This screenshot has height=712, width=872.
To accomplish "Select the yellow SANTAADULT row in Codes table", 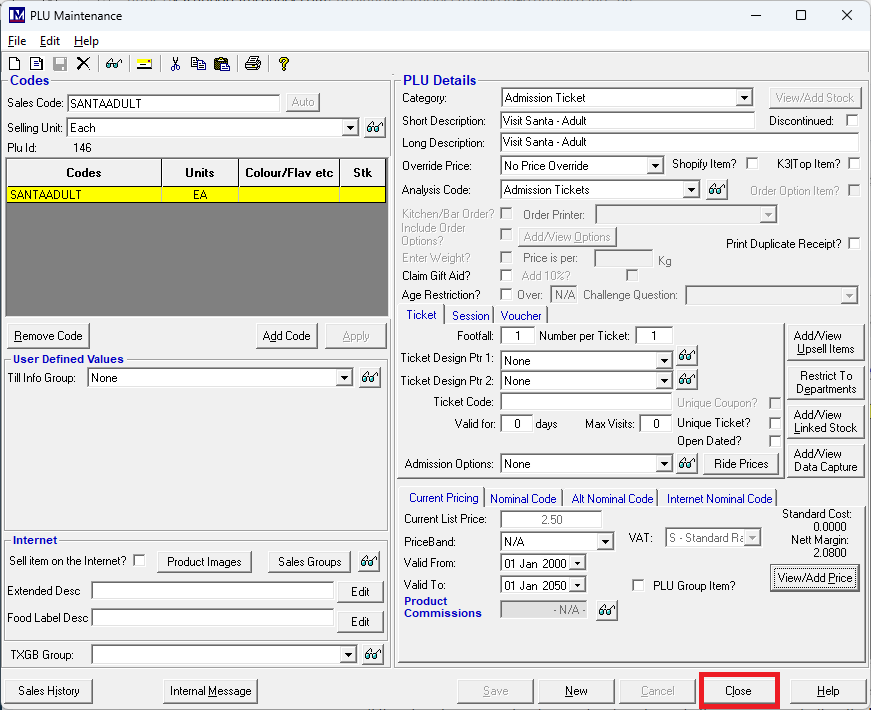I will coord(195,195).
